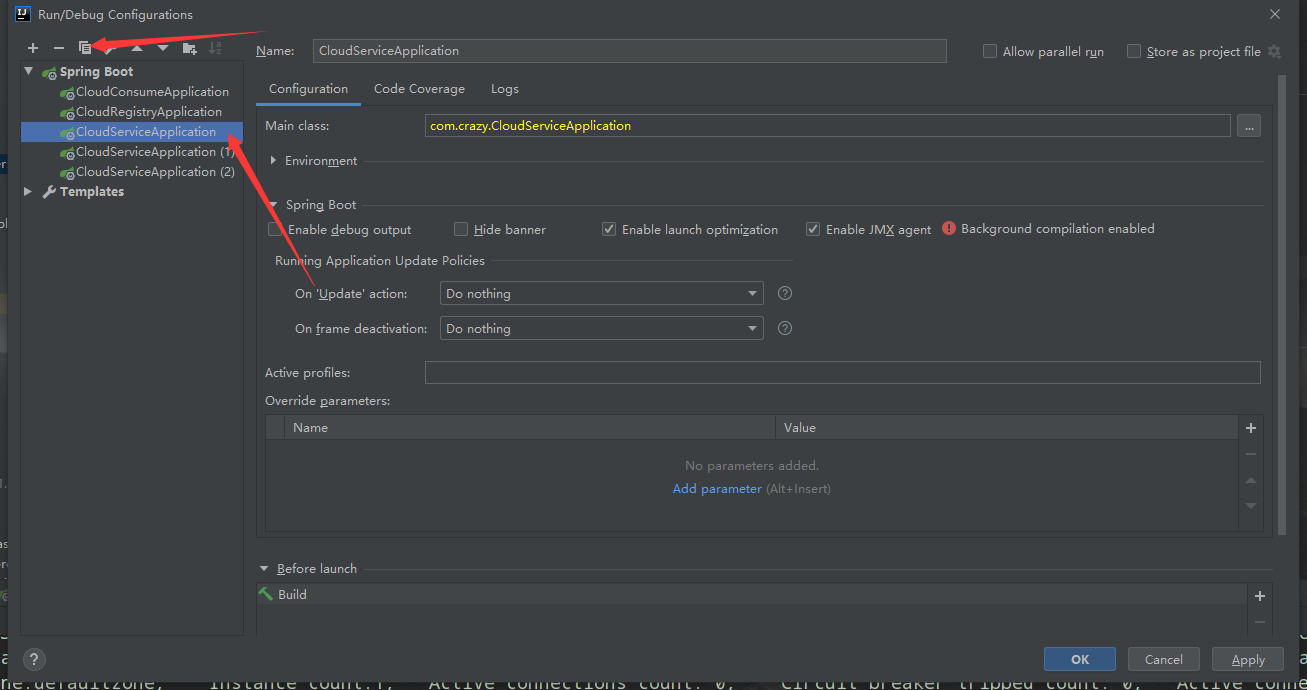Click the spring icon beside CloudConsumeApplication

[x=67, y=93]
